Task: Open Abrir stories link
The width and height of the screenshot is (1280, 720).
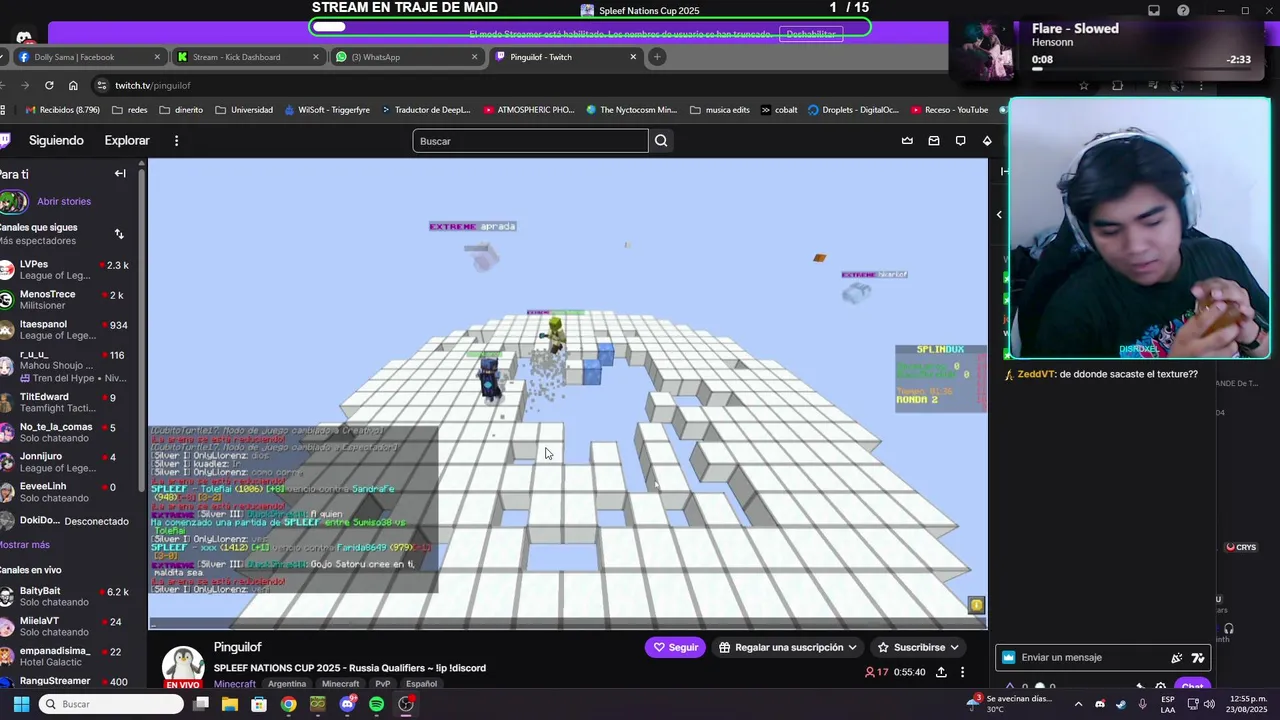Action: (x=64, y=202)
